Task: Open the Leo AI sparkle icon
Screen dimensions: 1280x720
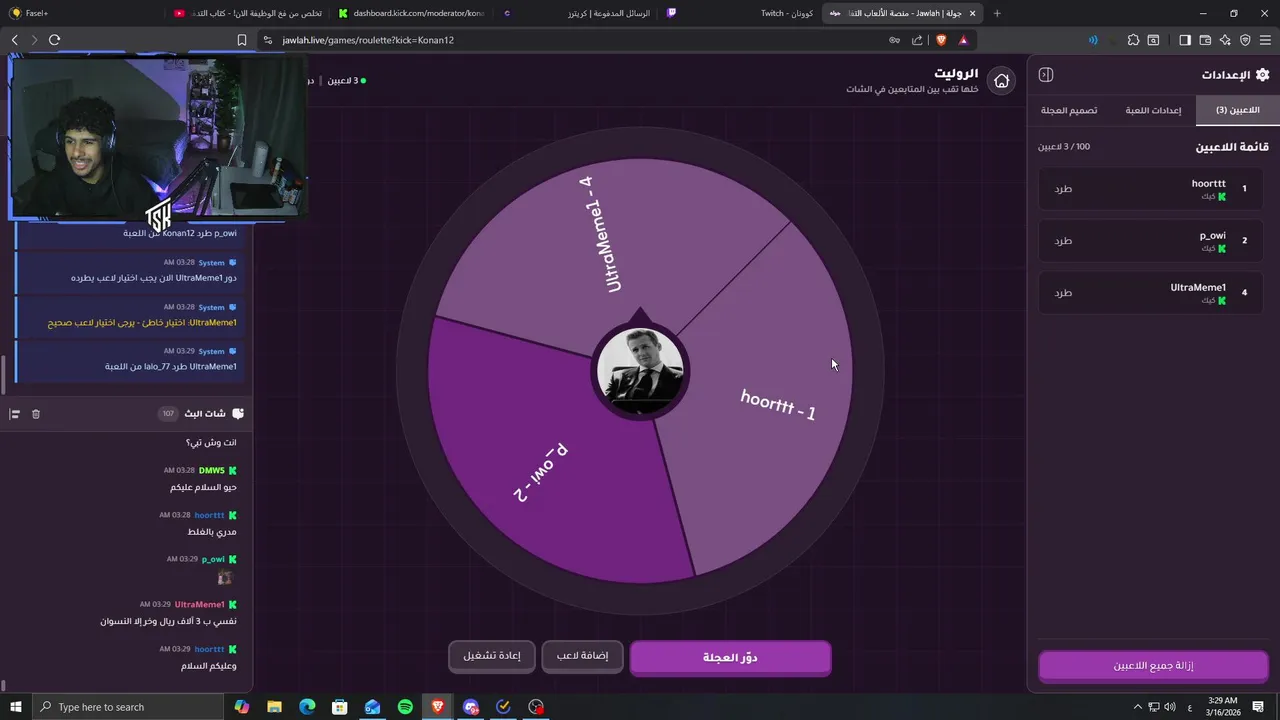Action: [1225, 40]
